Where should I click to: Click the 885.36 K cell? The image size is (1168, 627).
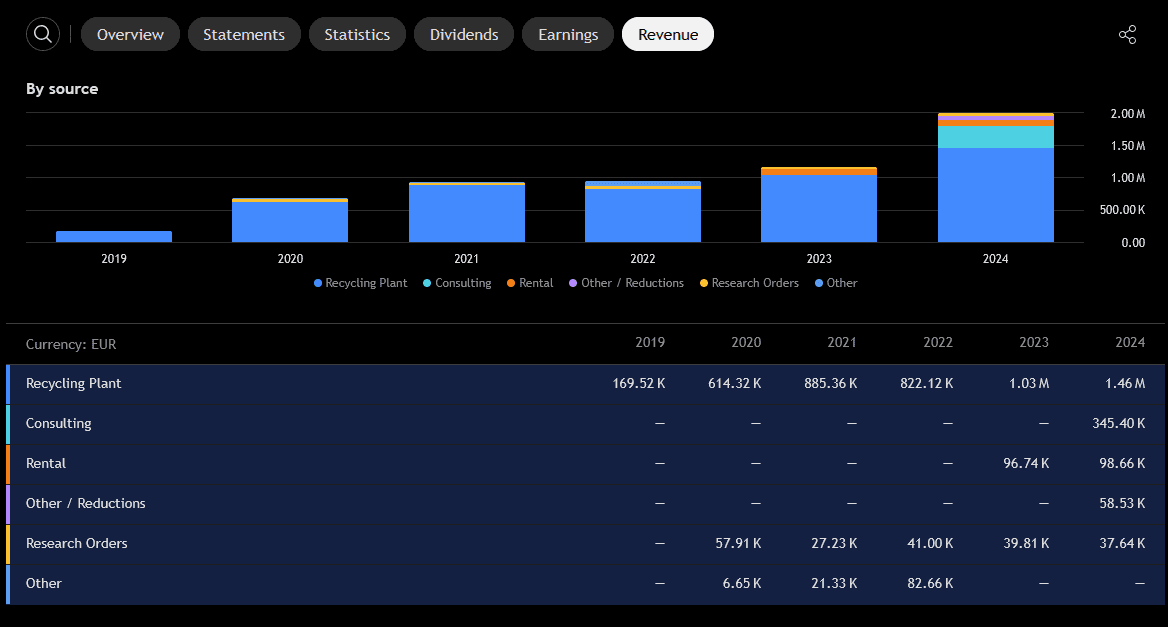coord(831,383)
